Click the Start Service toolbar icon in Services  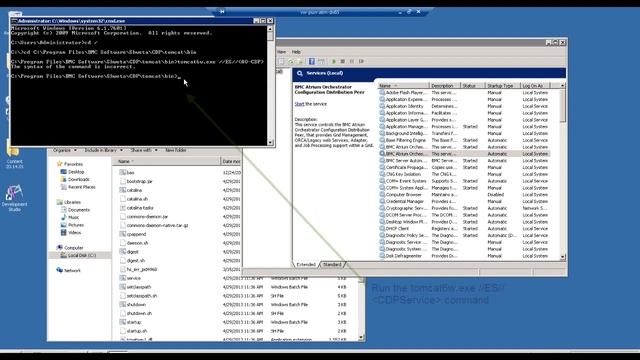pos(333,62)
